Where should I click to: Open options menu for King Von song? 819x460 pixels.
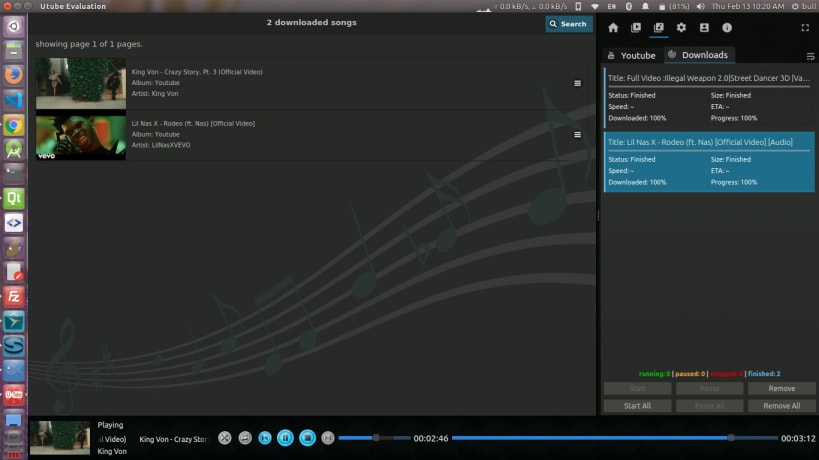click(x=577, y=83)
